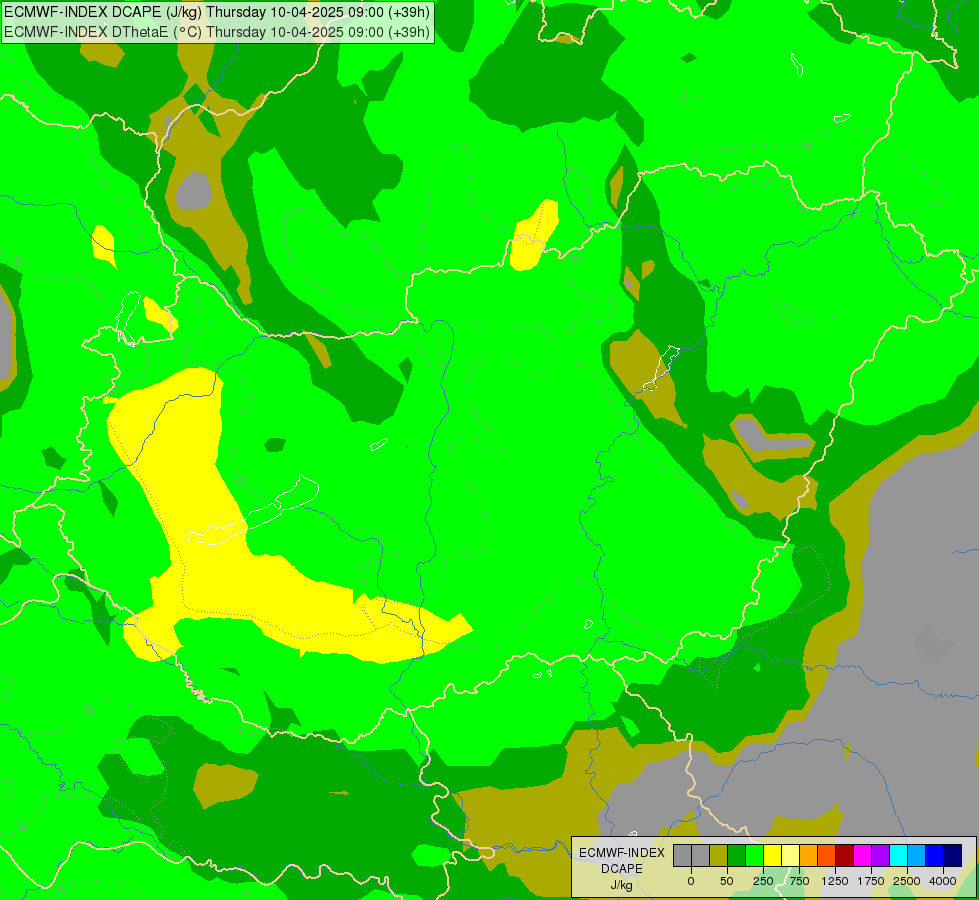Click the pale yellow legend swatch before 750
This screenshot has height=900, width=979.
coord(790,855)
